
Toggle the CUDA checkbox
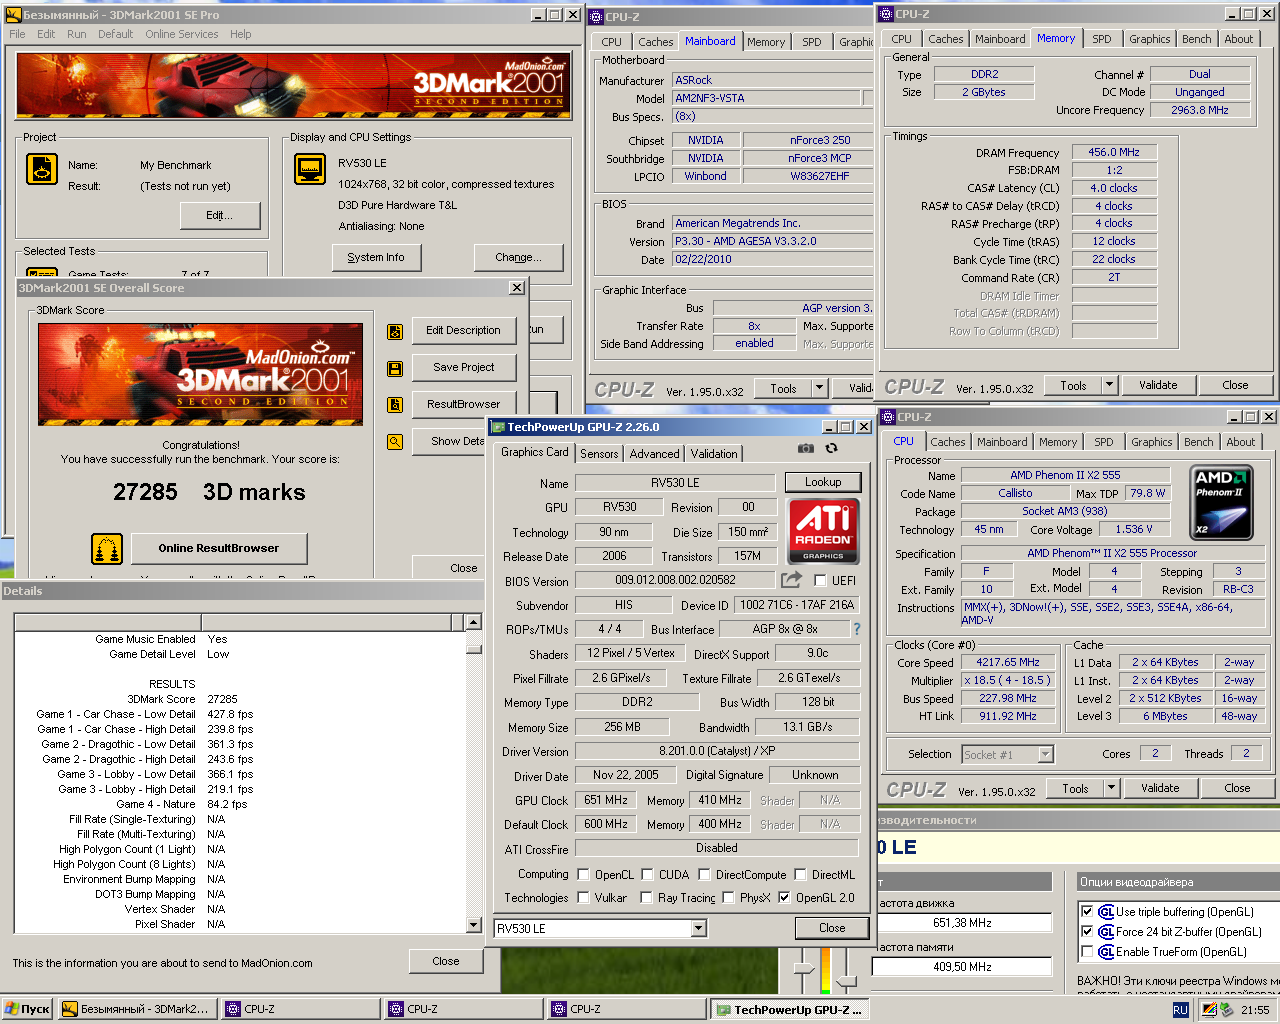pyautogui.click(x=647, y=875)
